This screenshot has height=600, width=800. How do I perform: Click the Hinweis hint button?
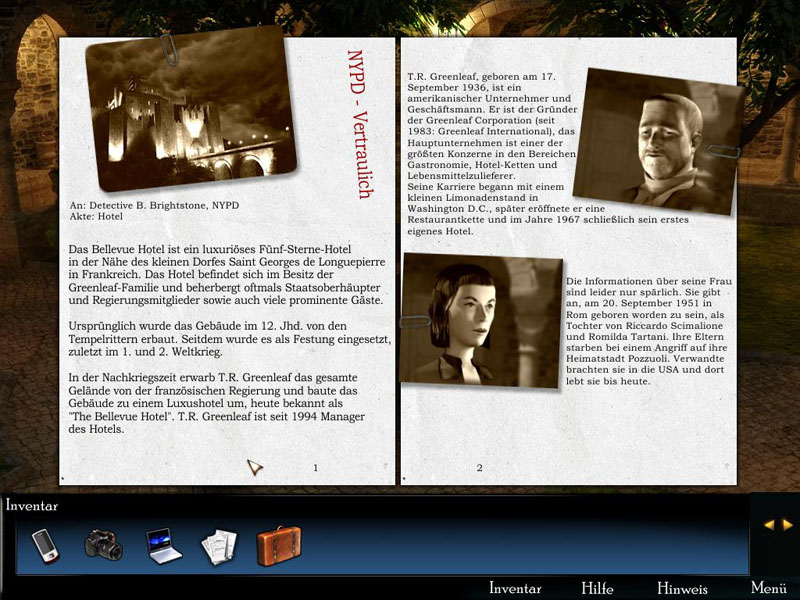[682, 588]
